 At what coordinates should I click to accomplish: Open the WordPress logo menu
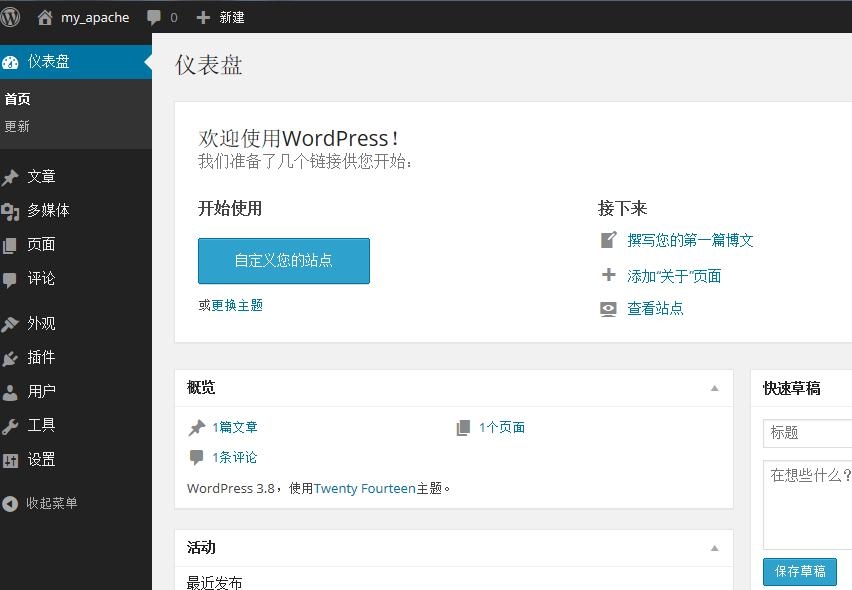[10, 17]
